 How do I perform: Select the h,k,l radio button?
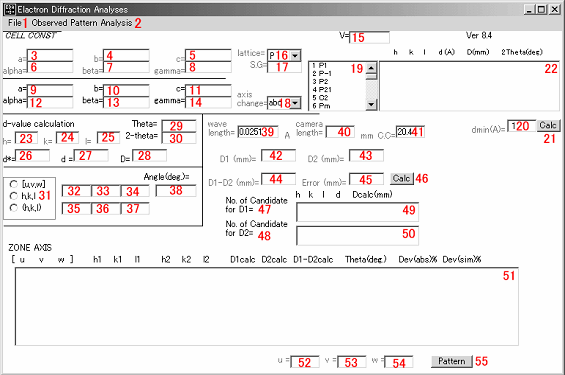click(x=14, y=196)
